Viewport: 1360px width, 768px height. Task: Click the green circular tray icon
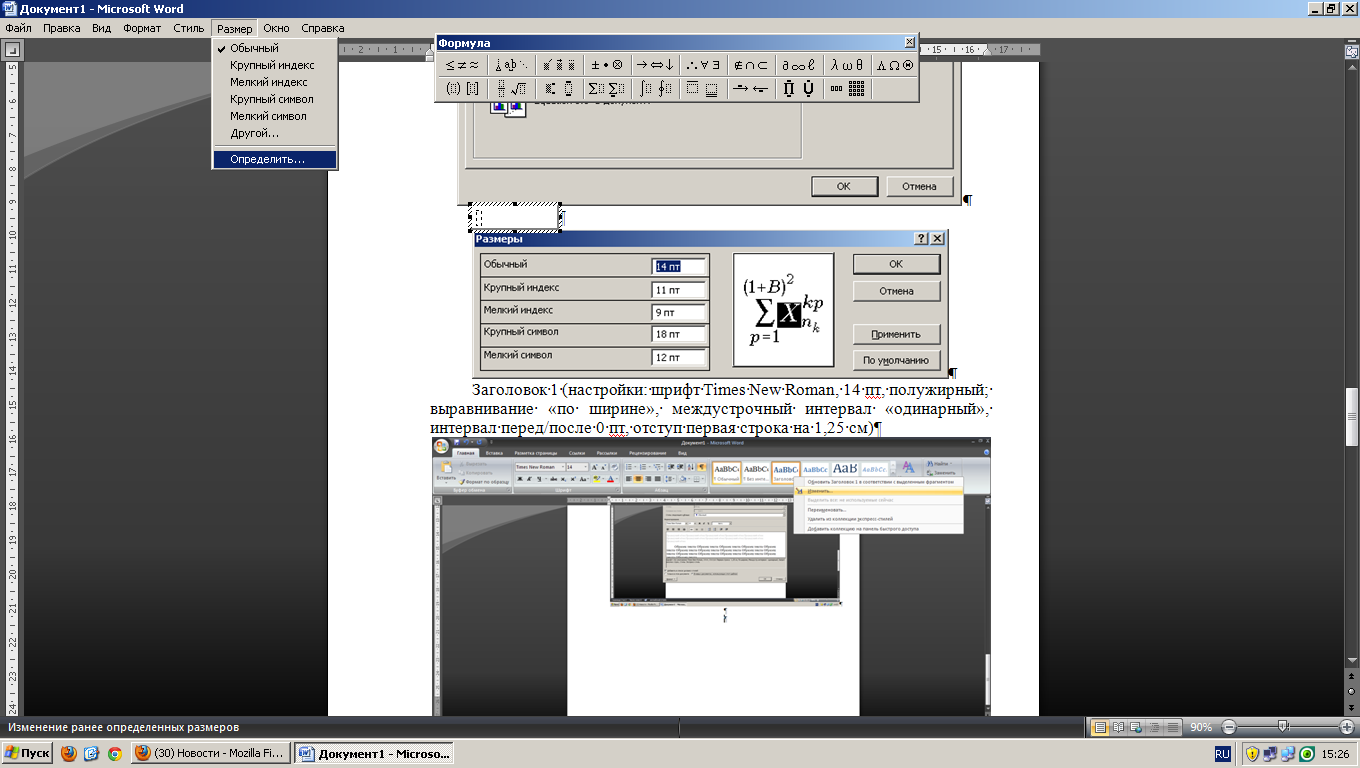1306,753
